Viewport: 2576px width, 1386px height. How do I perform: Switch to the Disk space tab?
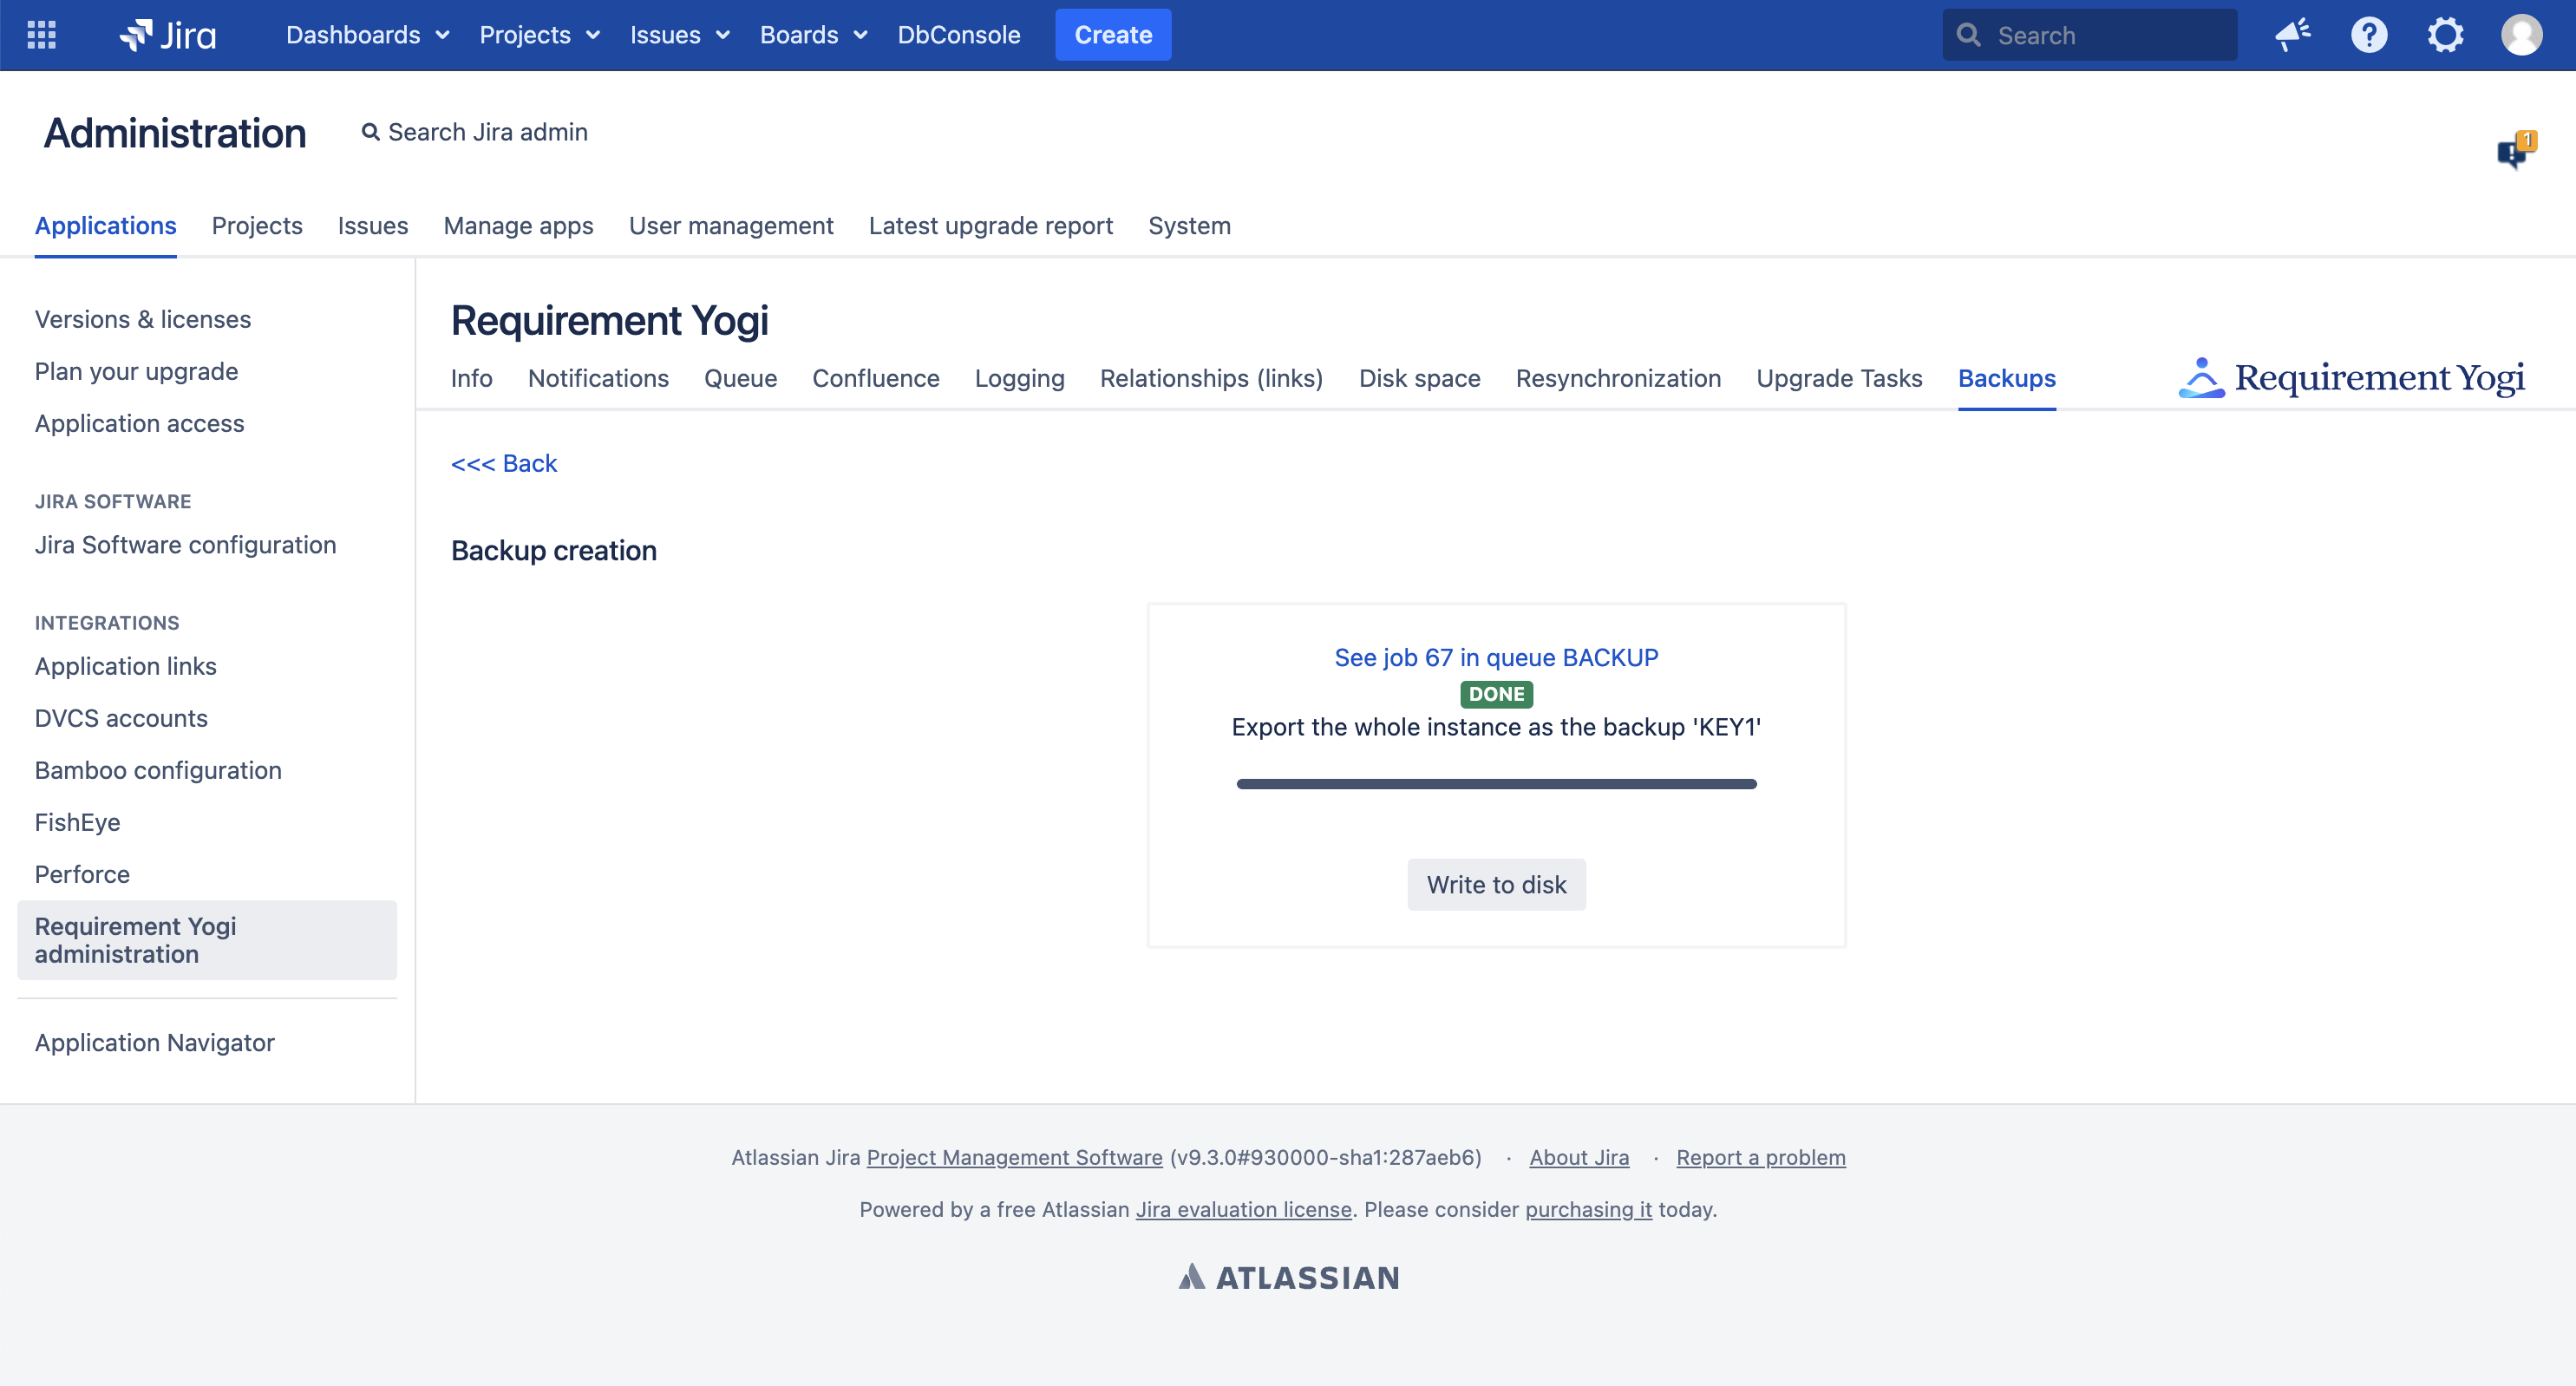(x=1419, y=378)
